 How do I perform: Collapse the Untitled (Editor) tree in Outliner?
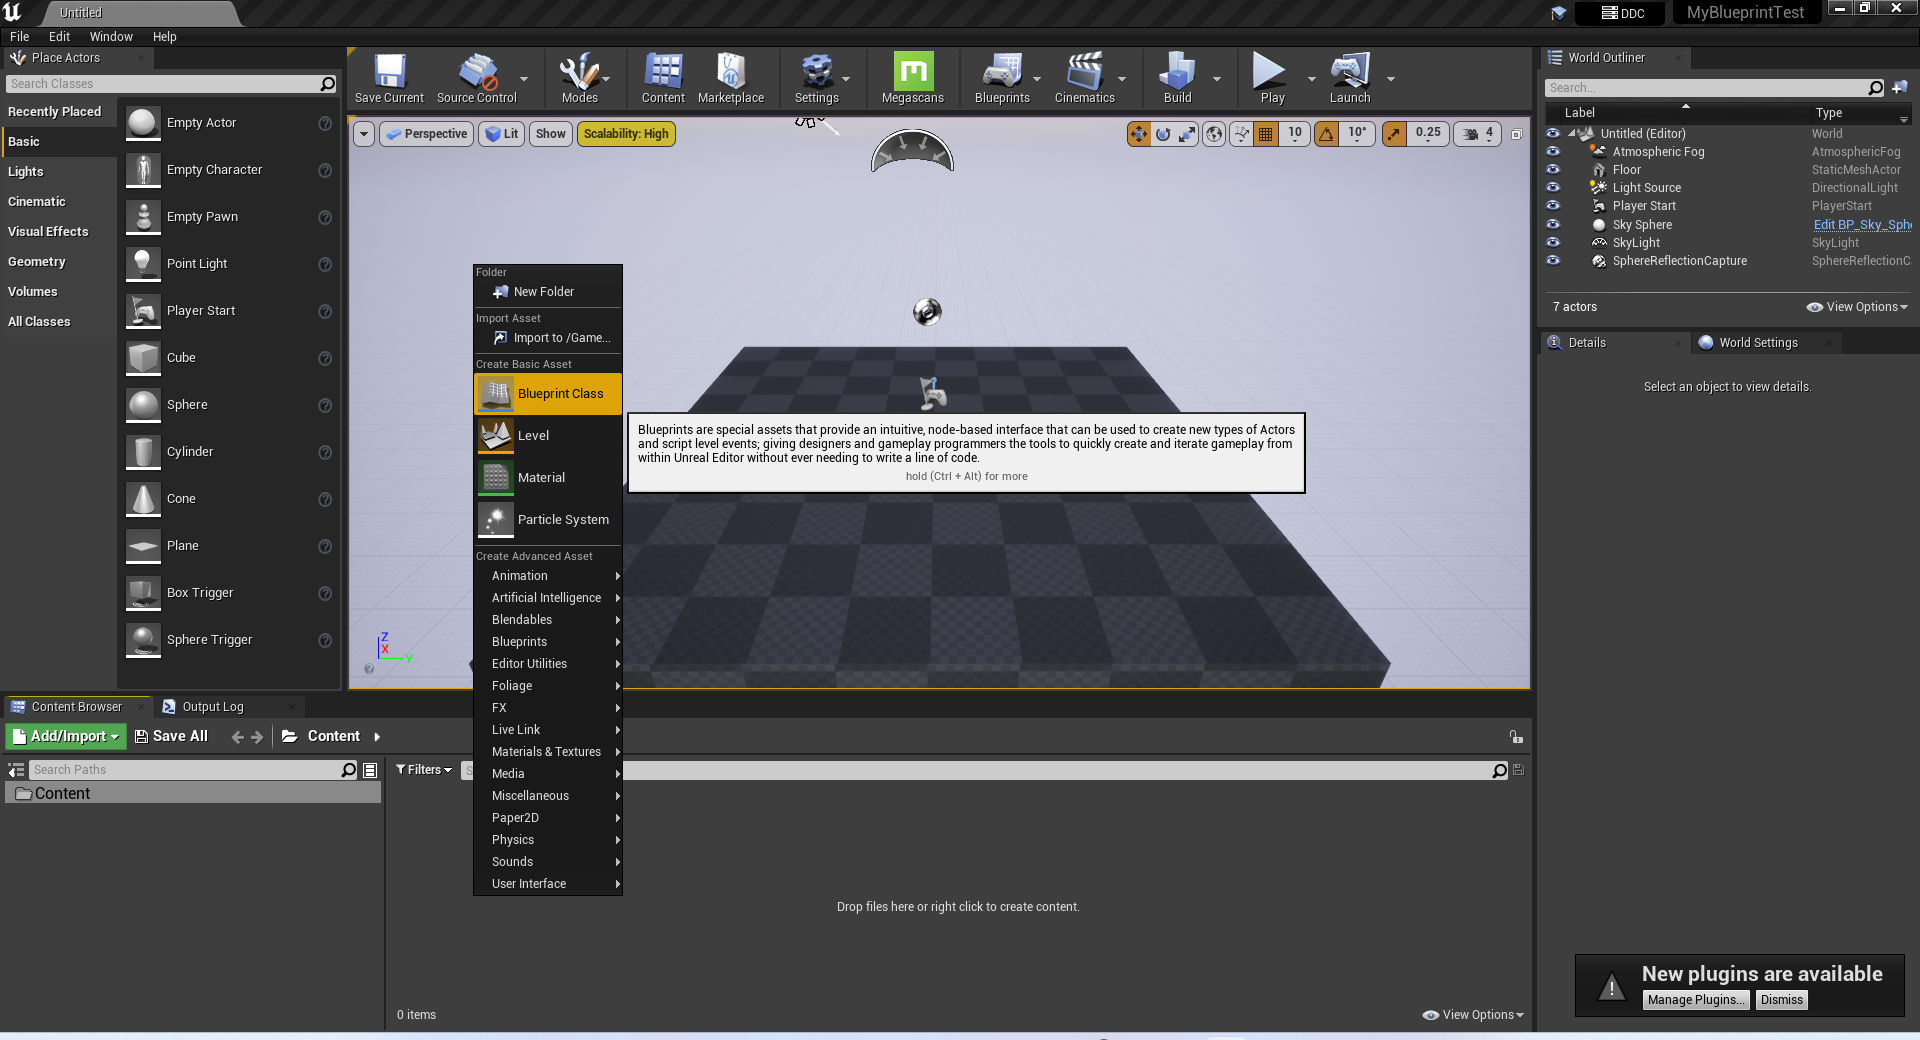tap(1572, 134)
